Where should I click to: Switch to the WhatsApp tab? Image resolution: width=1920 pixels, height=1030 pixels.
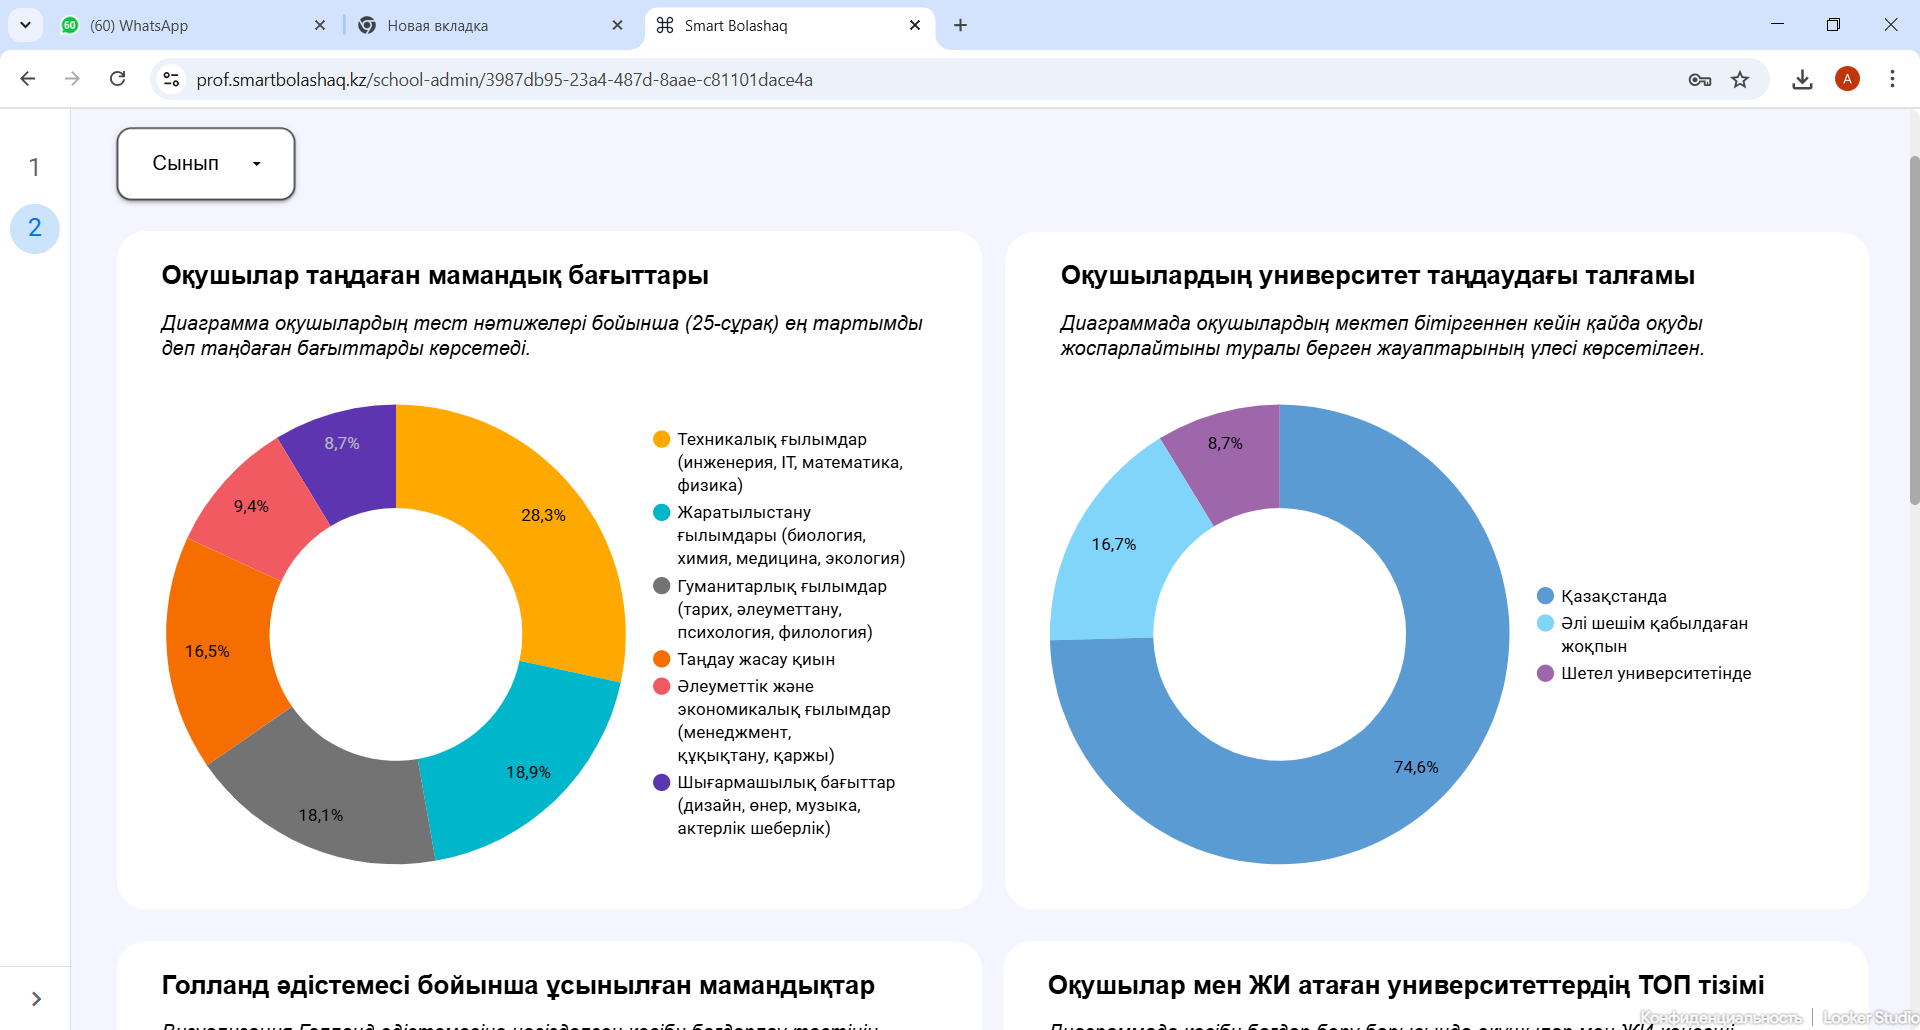click(190, 26)
